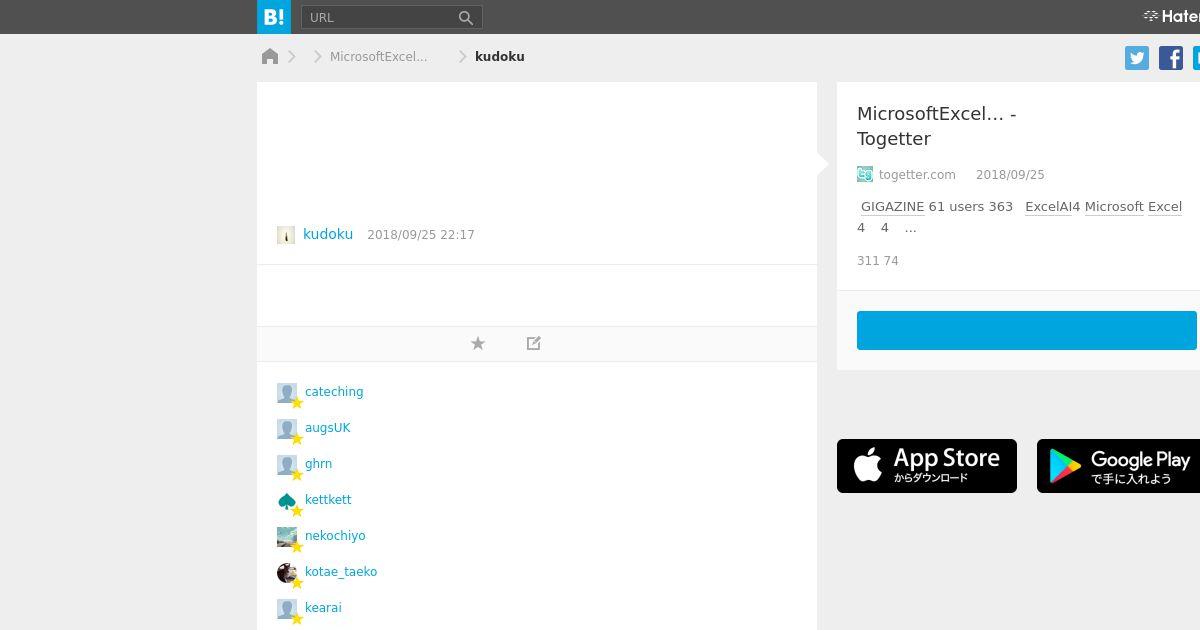Image resolution: width=1200 pixels, height=630 pixels.
Task: Open the augsUK user link
Action: (328, 428)
